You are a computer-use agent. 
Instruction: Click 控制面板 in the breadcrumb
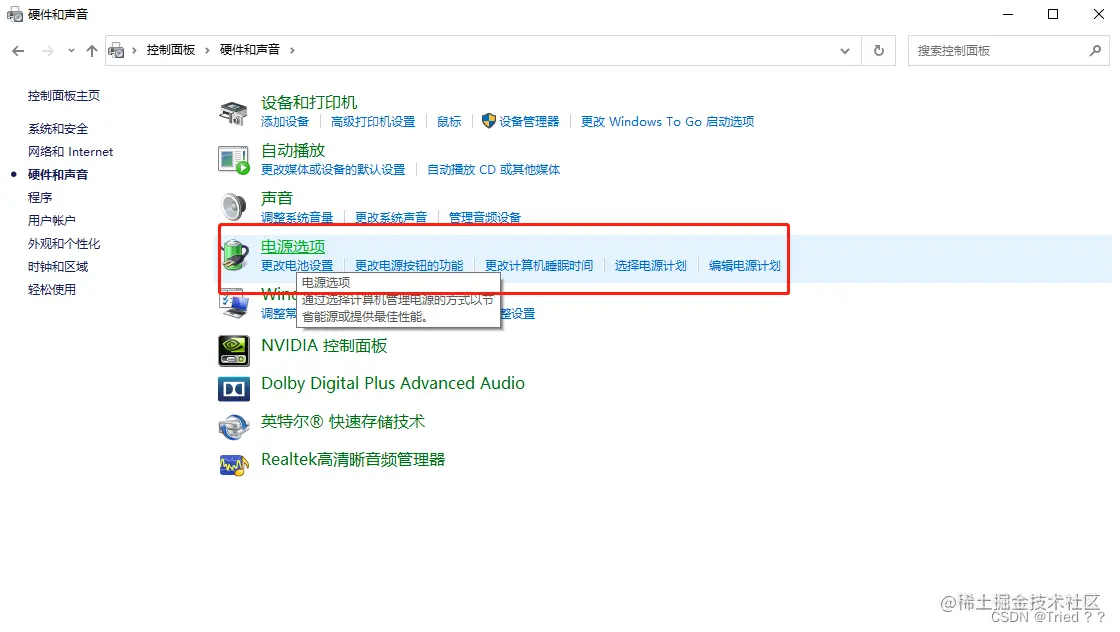171,49
